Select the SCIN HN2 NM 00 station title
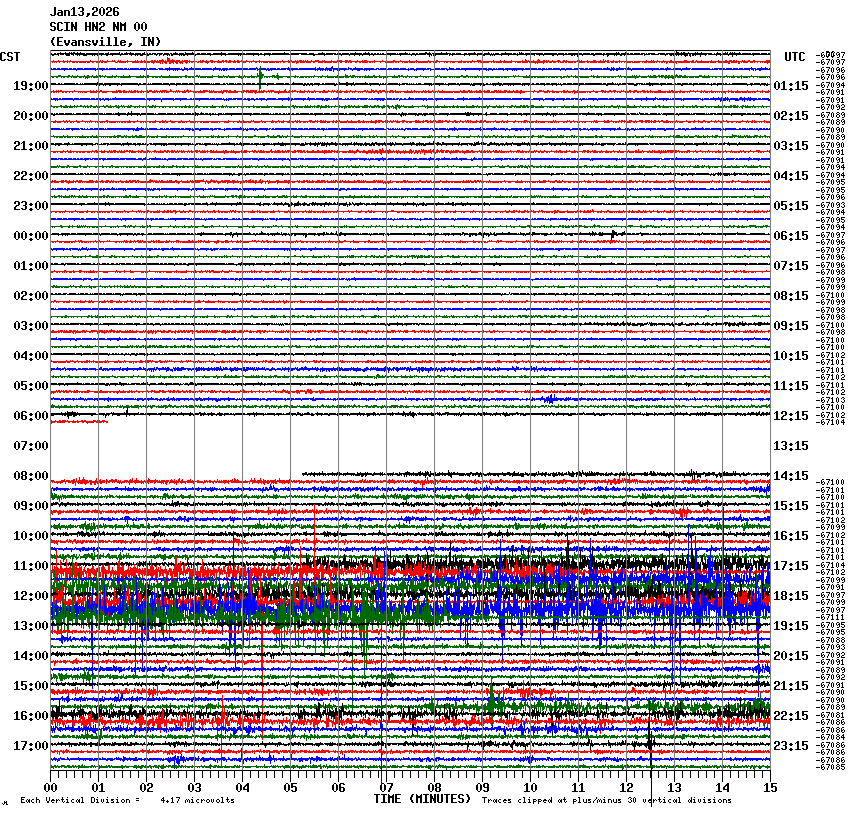 (x=98, y=27)
